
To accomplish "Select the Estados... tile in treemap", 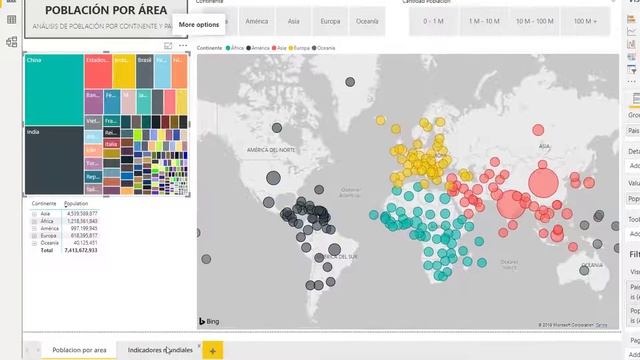I will (98, 71).
